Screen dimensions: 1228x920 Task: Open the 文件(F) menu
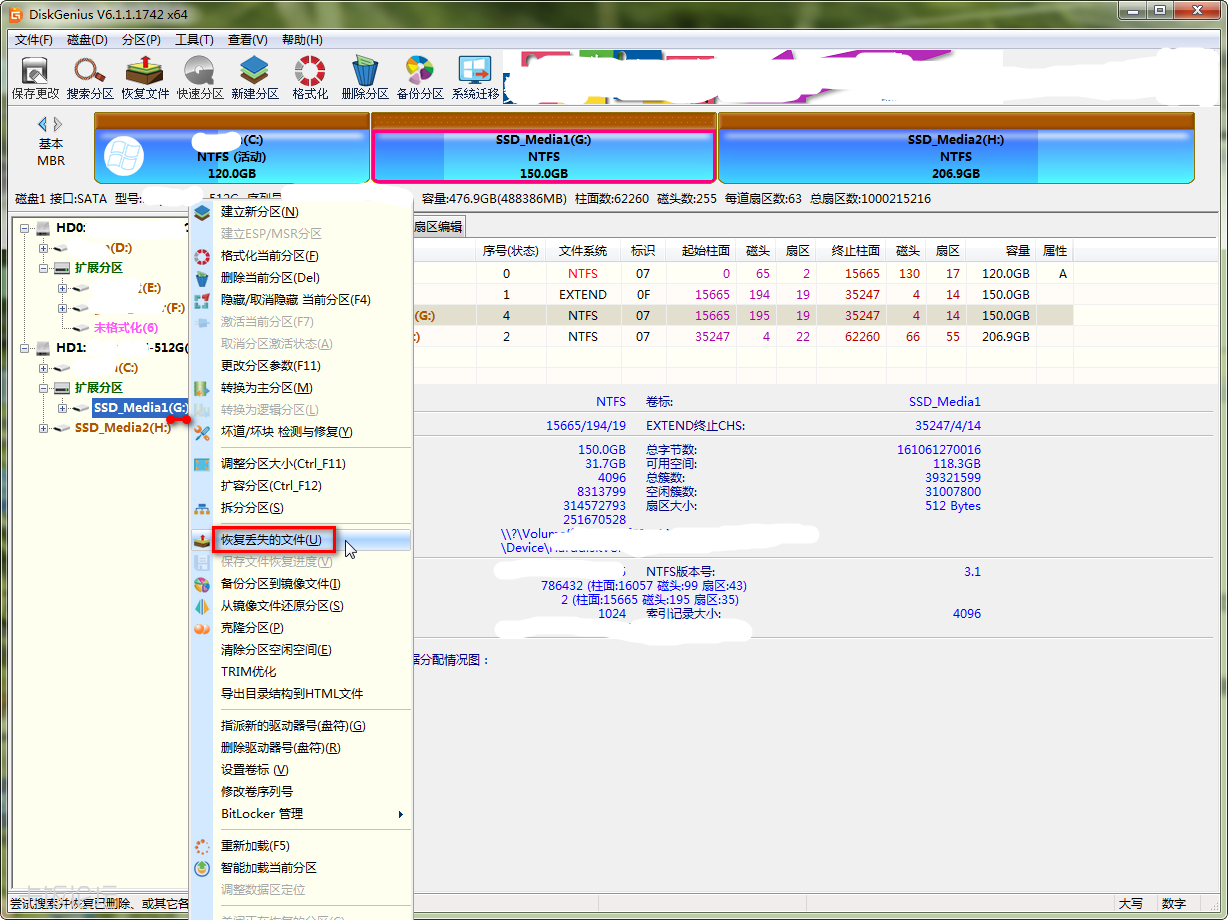[x=34, y=40]
